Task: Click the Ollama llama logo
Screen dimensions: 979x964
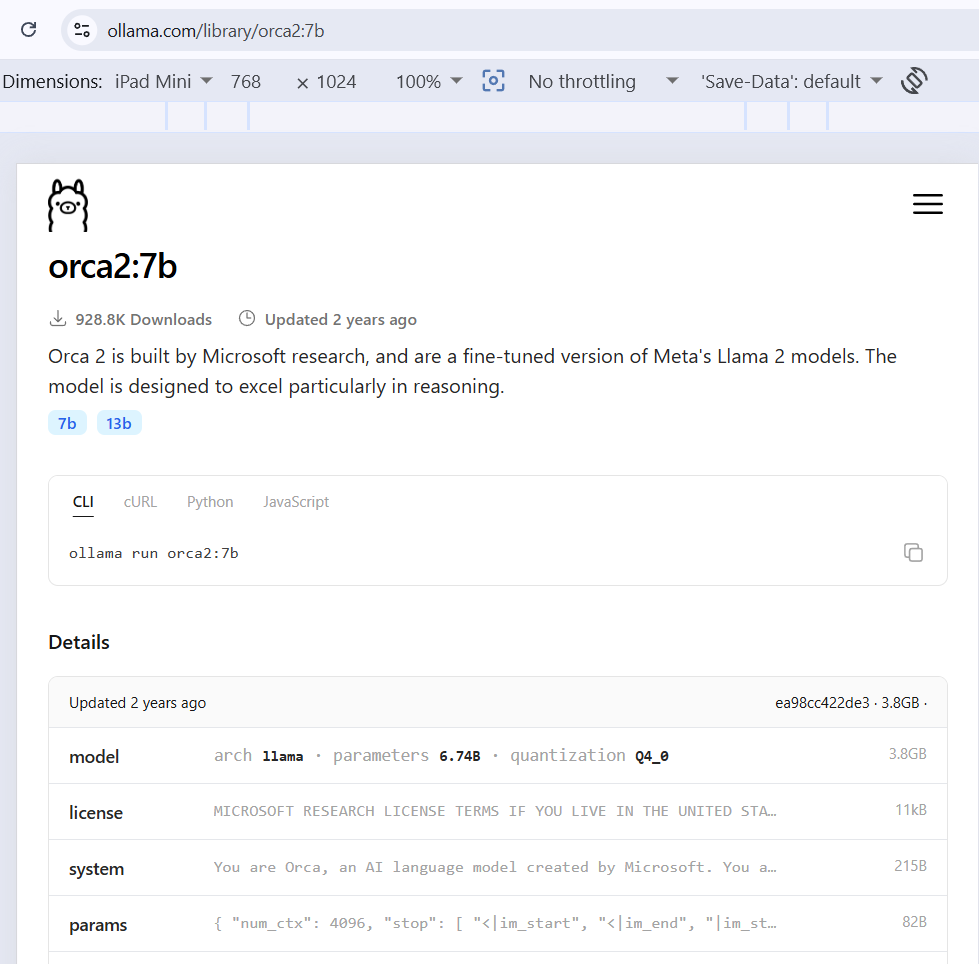Action: (x=68, y=205)
